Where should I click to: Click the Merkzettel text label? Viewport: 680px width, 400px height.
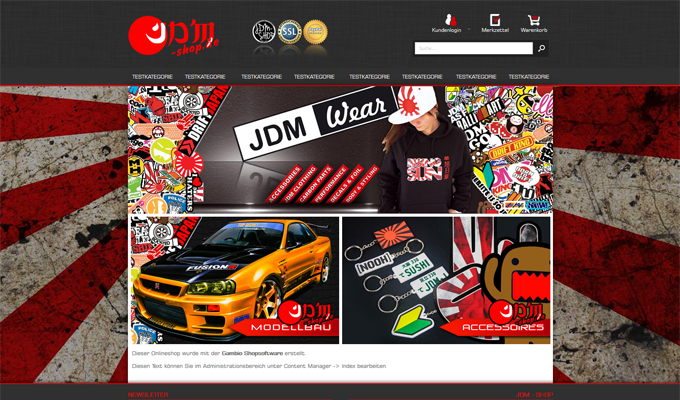[x=495, y=30]
